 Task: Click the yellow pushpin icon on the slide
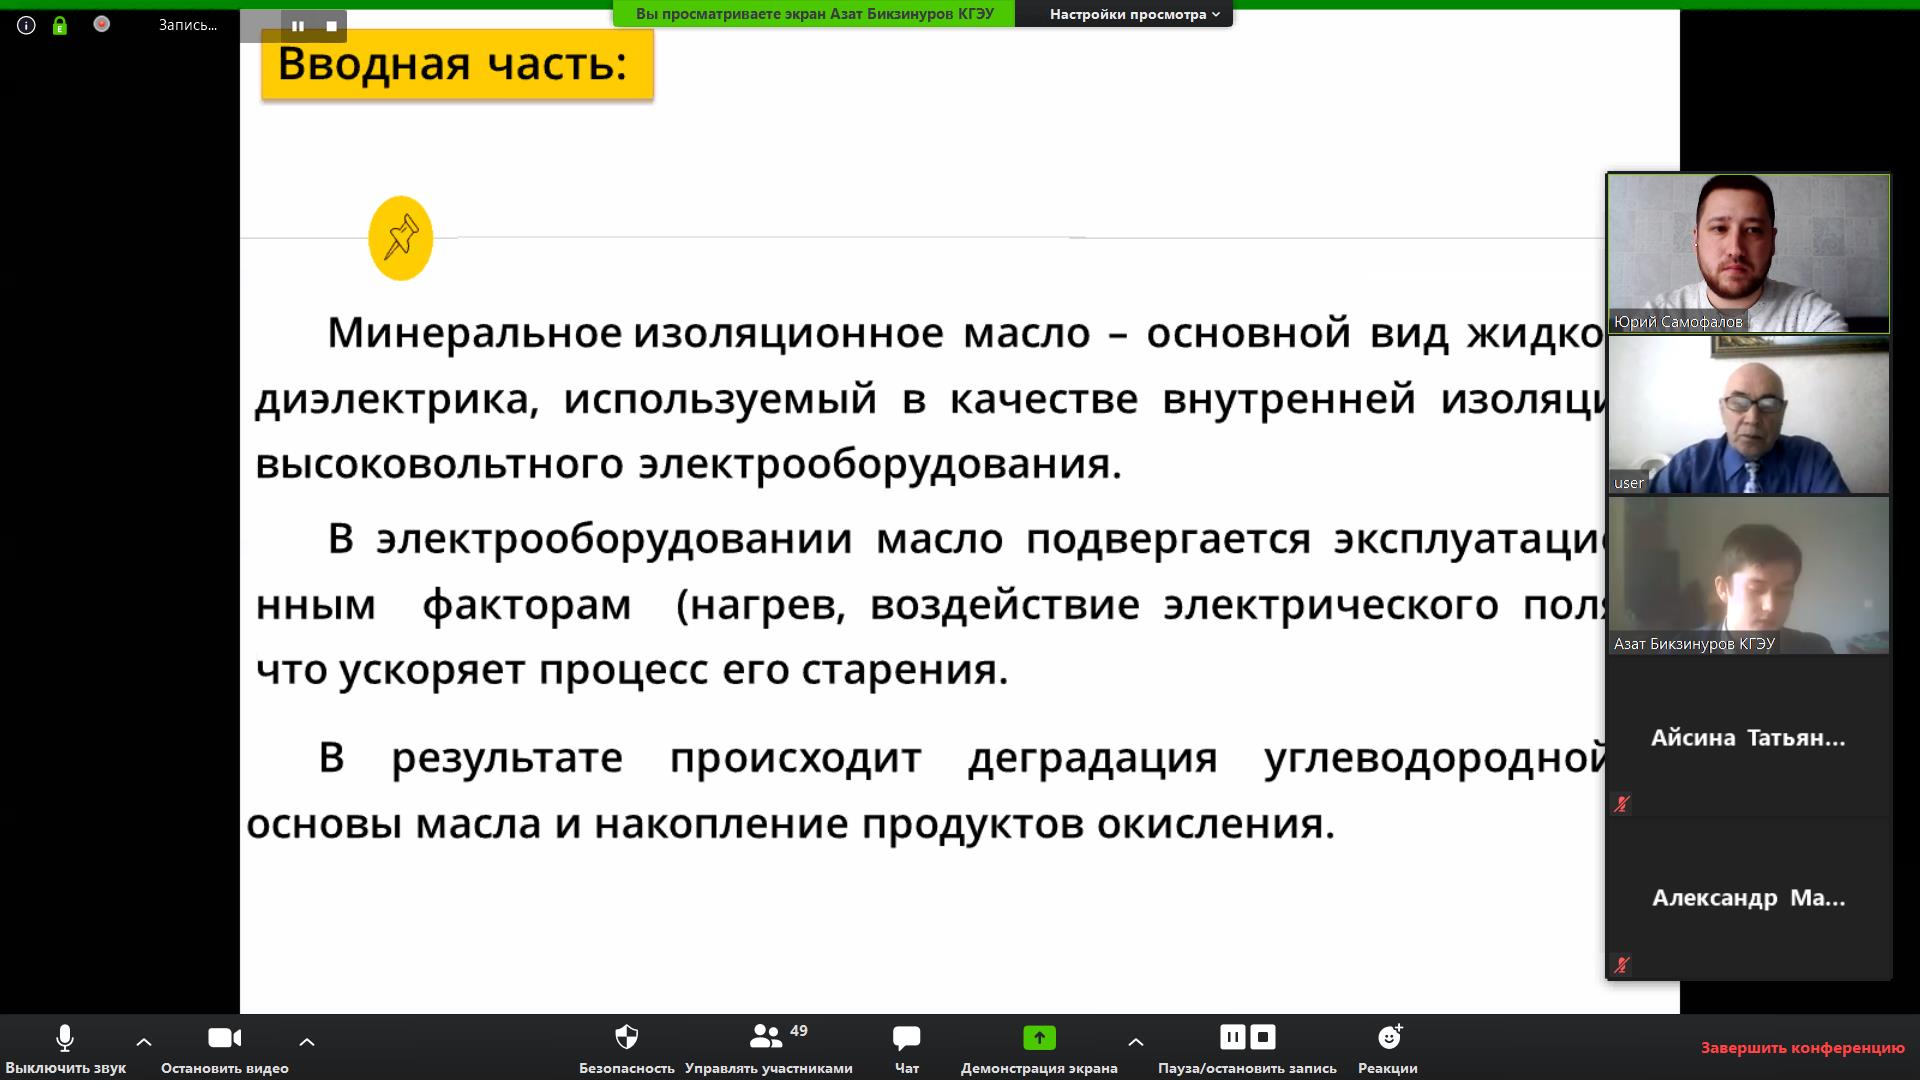pos(400,238)
